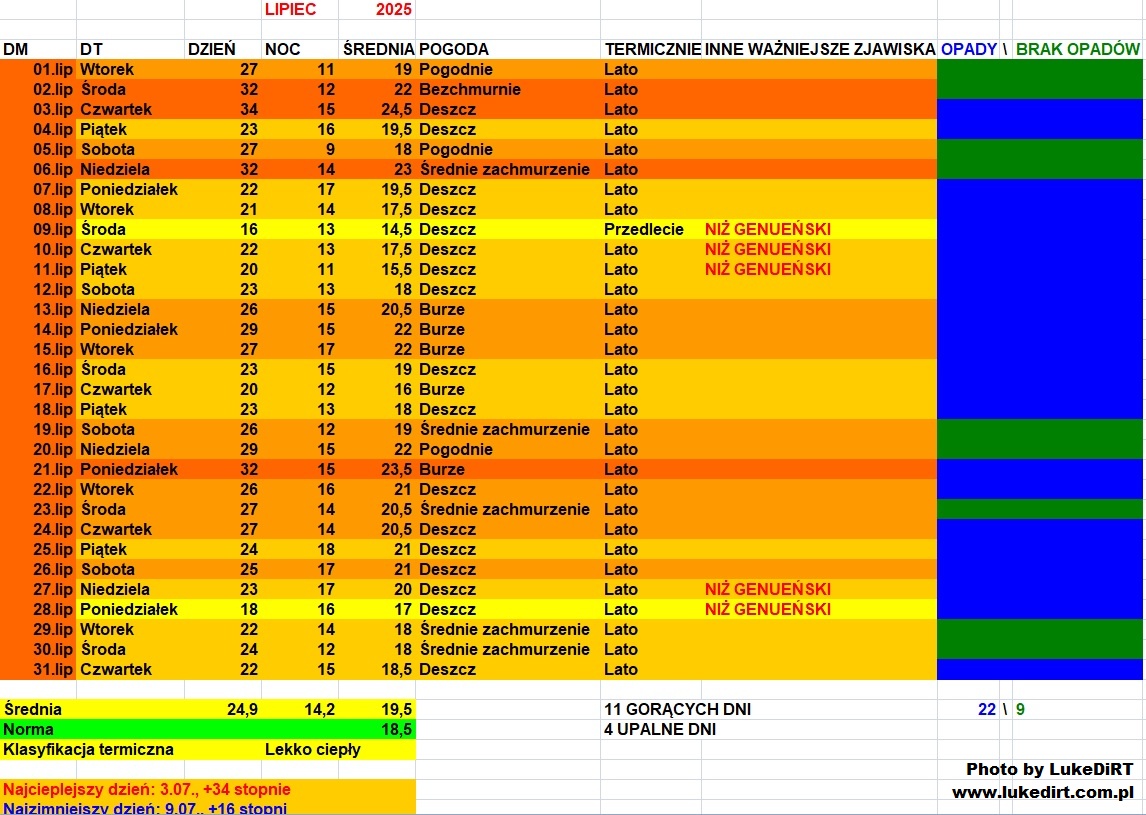Click the POGODA column header
This screenshot has width=1146, height=815.
click(x=454, y=49)
